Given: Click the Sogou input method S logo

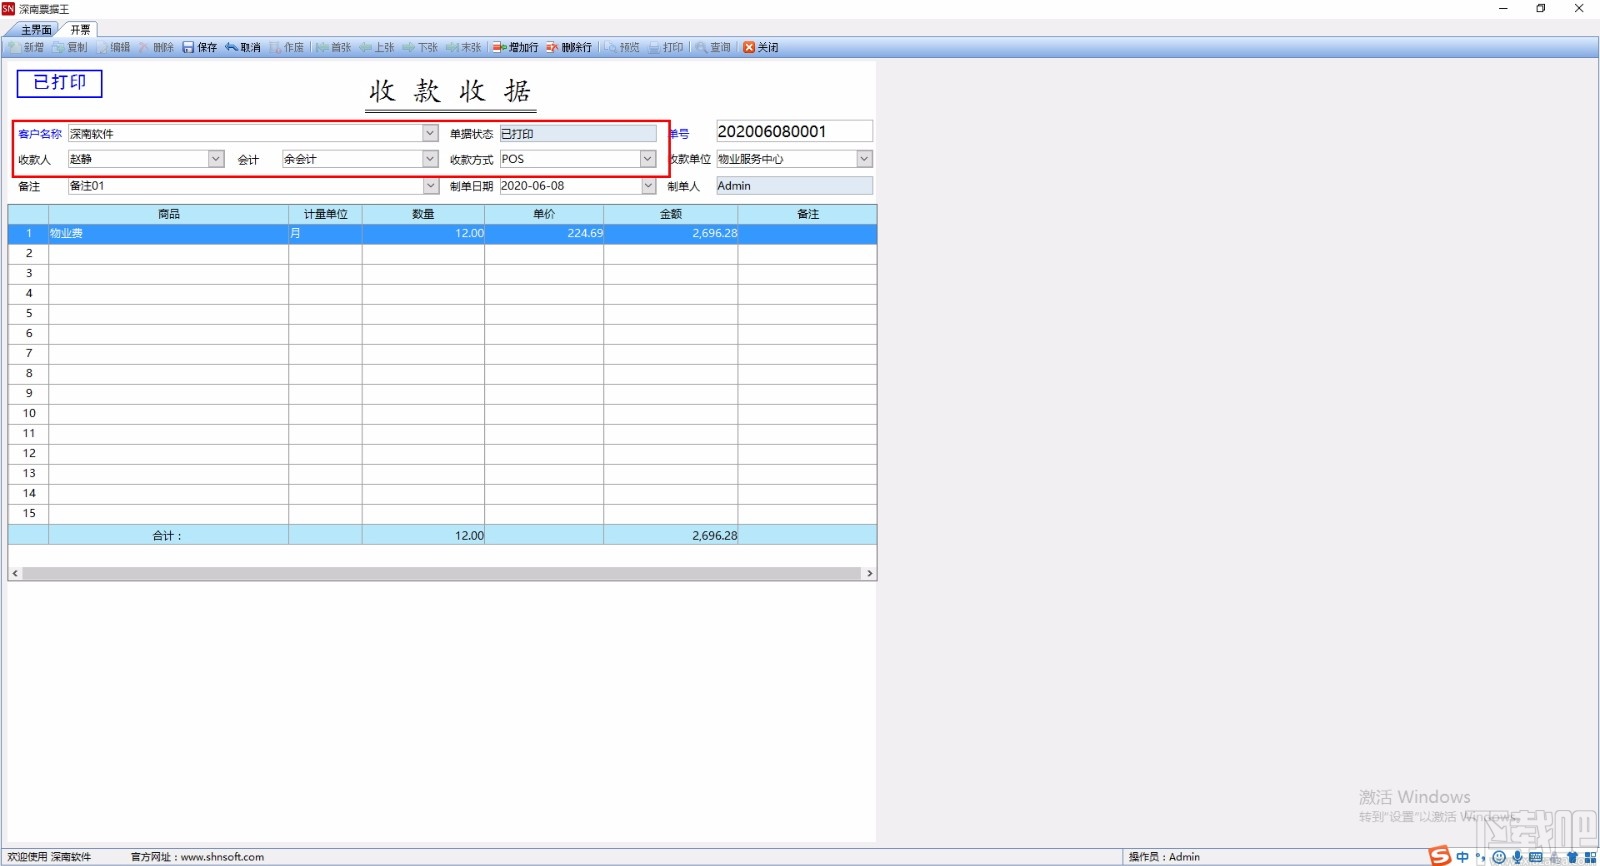Looking at the screenshot, I should (1439, 856).
